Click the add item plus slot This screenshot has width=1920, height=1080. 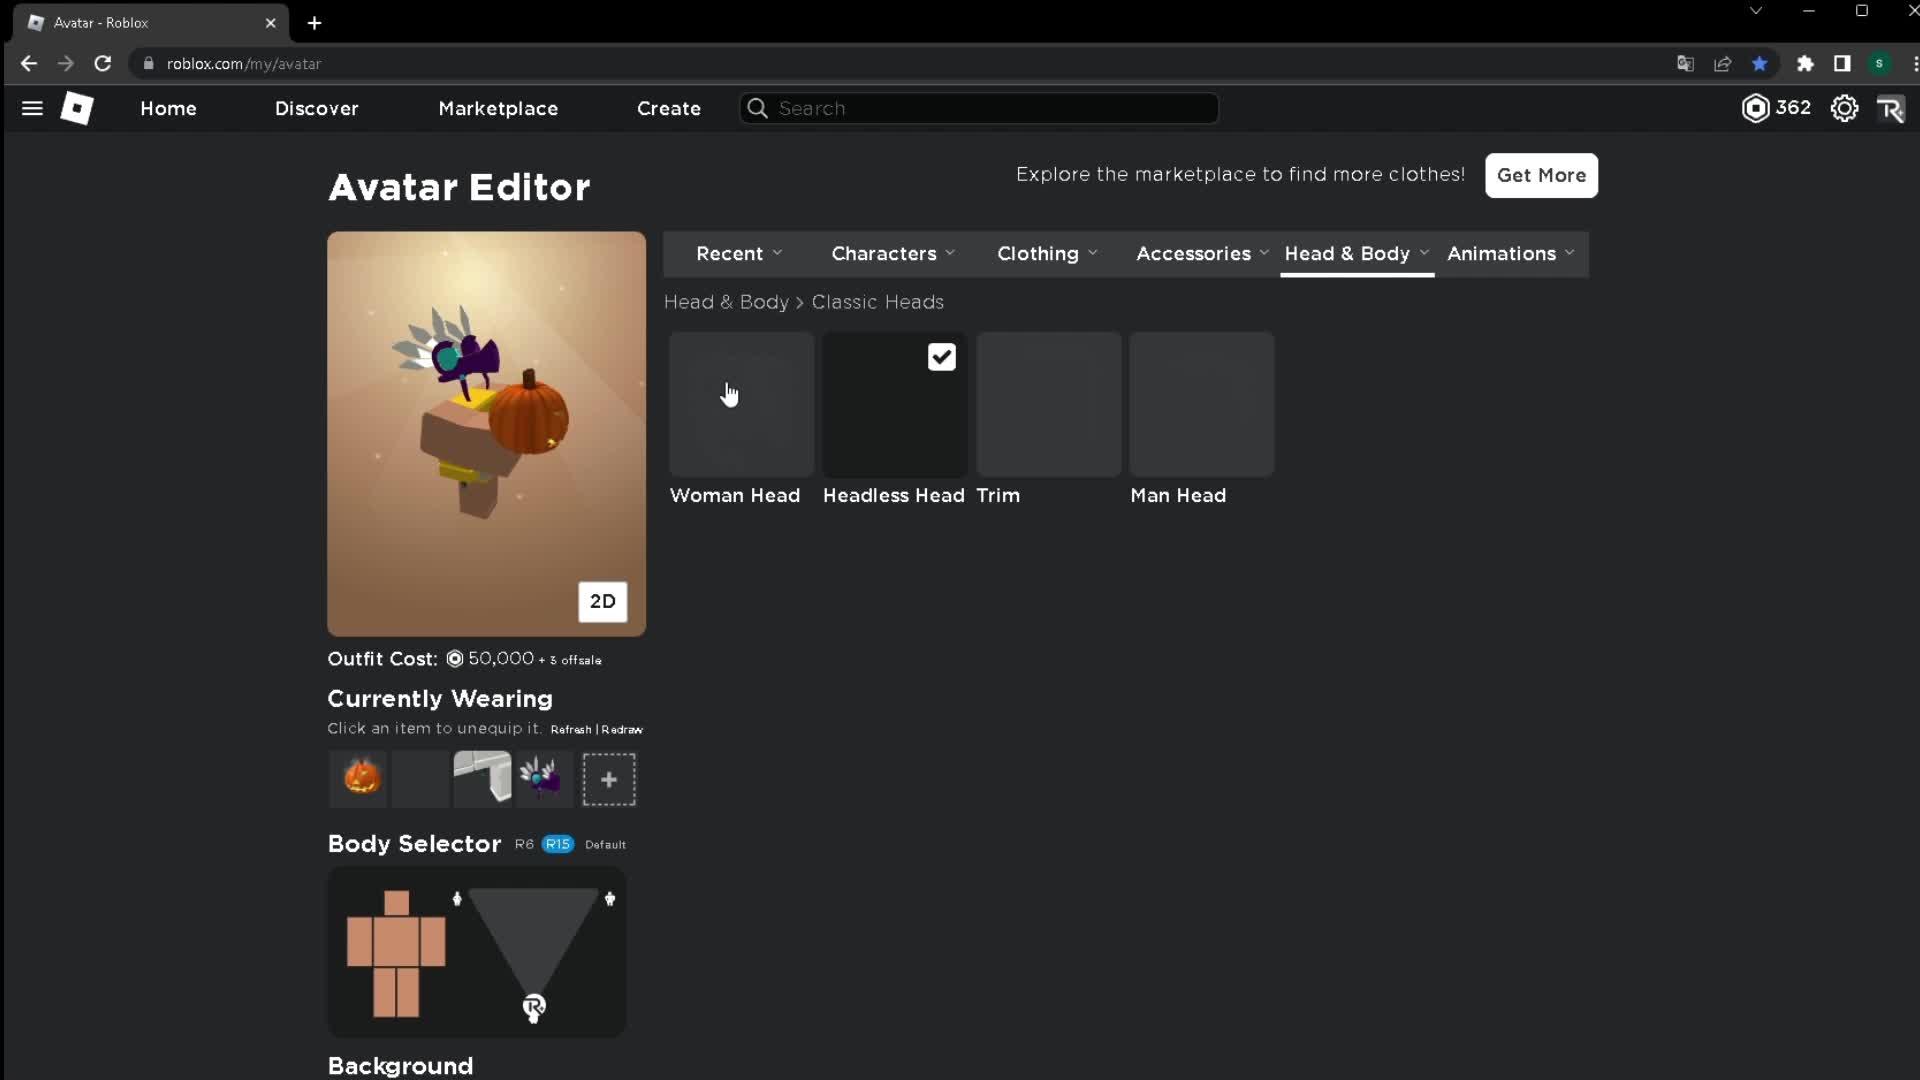coord(608,779)
